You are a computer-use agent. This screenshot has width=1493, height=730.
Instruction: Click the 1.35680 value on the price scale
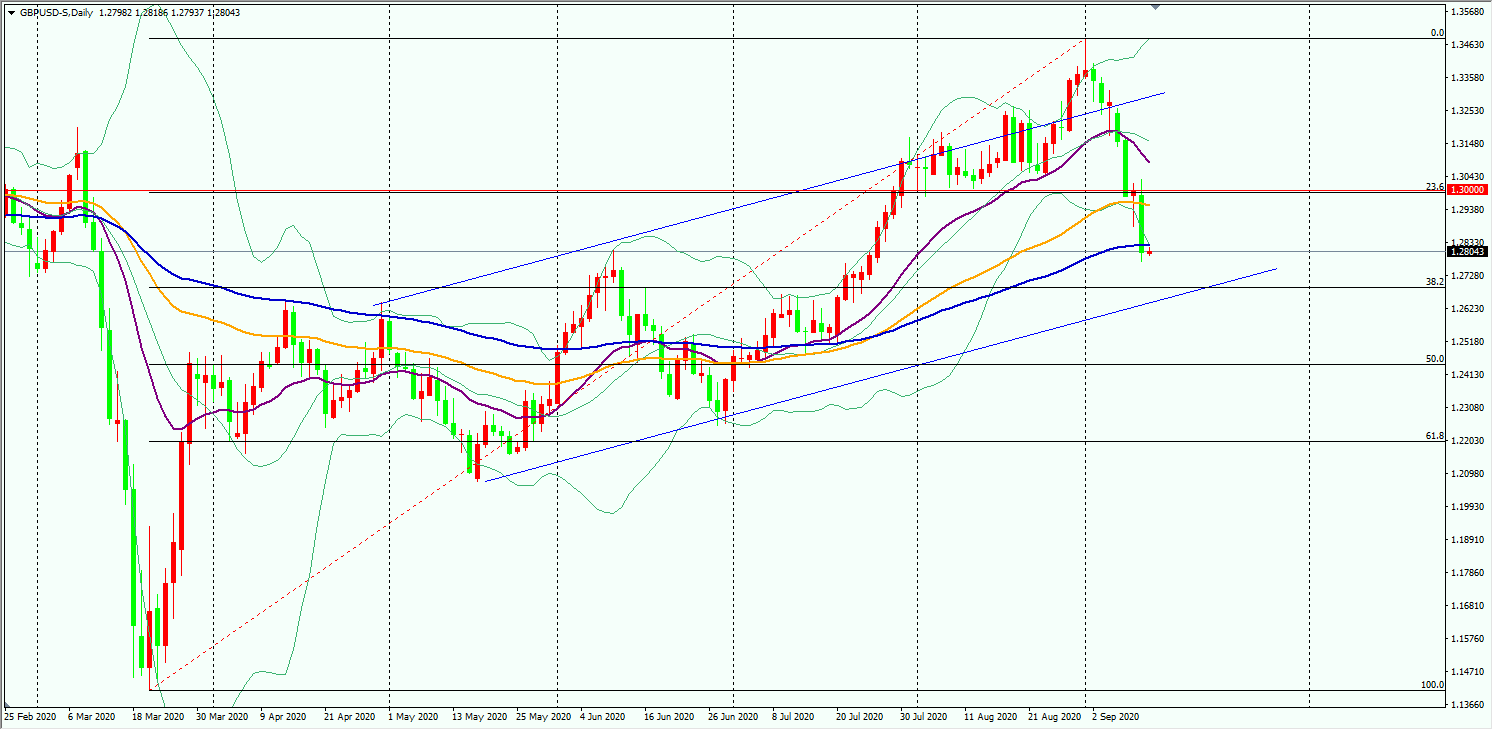pyautogui.click(x=1466, y=12)
